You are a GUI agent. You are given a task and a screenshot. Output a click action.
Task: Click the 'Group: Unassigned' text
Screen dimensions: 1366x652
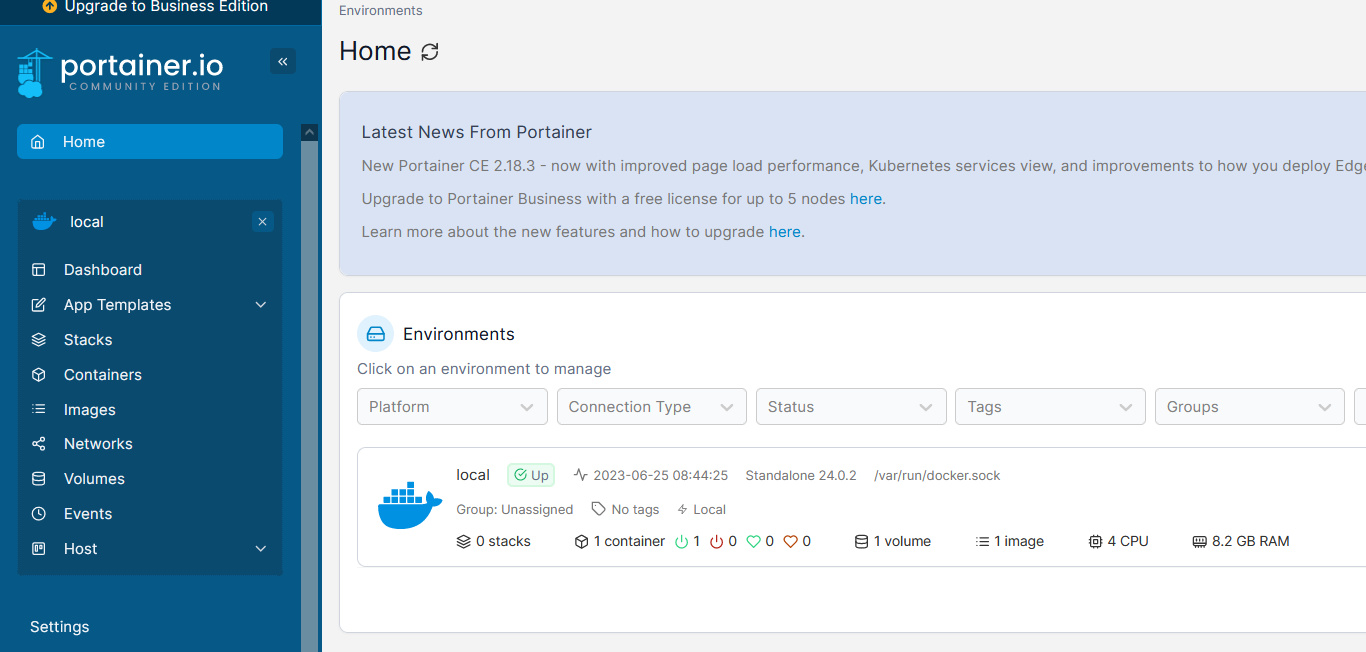(x=515, y=509)
